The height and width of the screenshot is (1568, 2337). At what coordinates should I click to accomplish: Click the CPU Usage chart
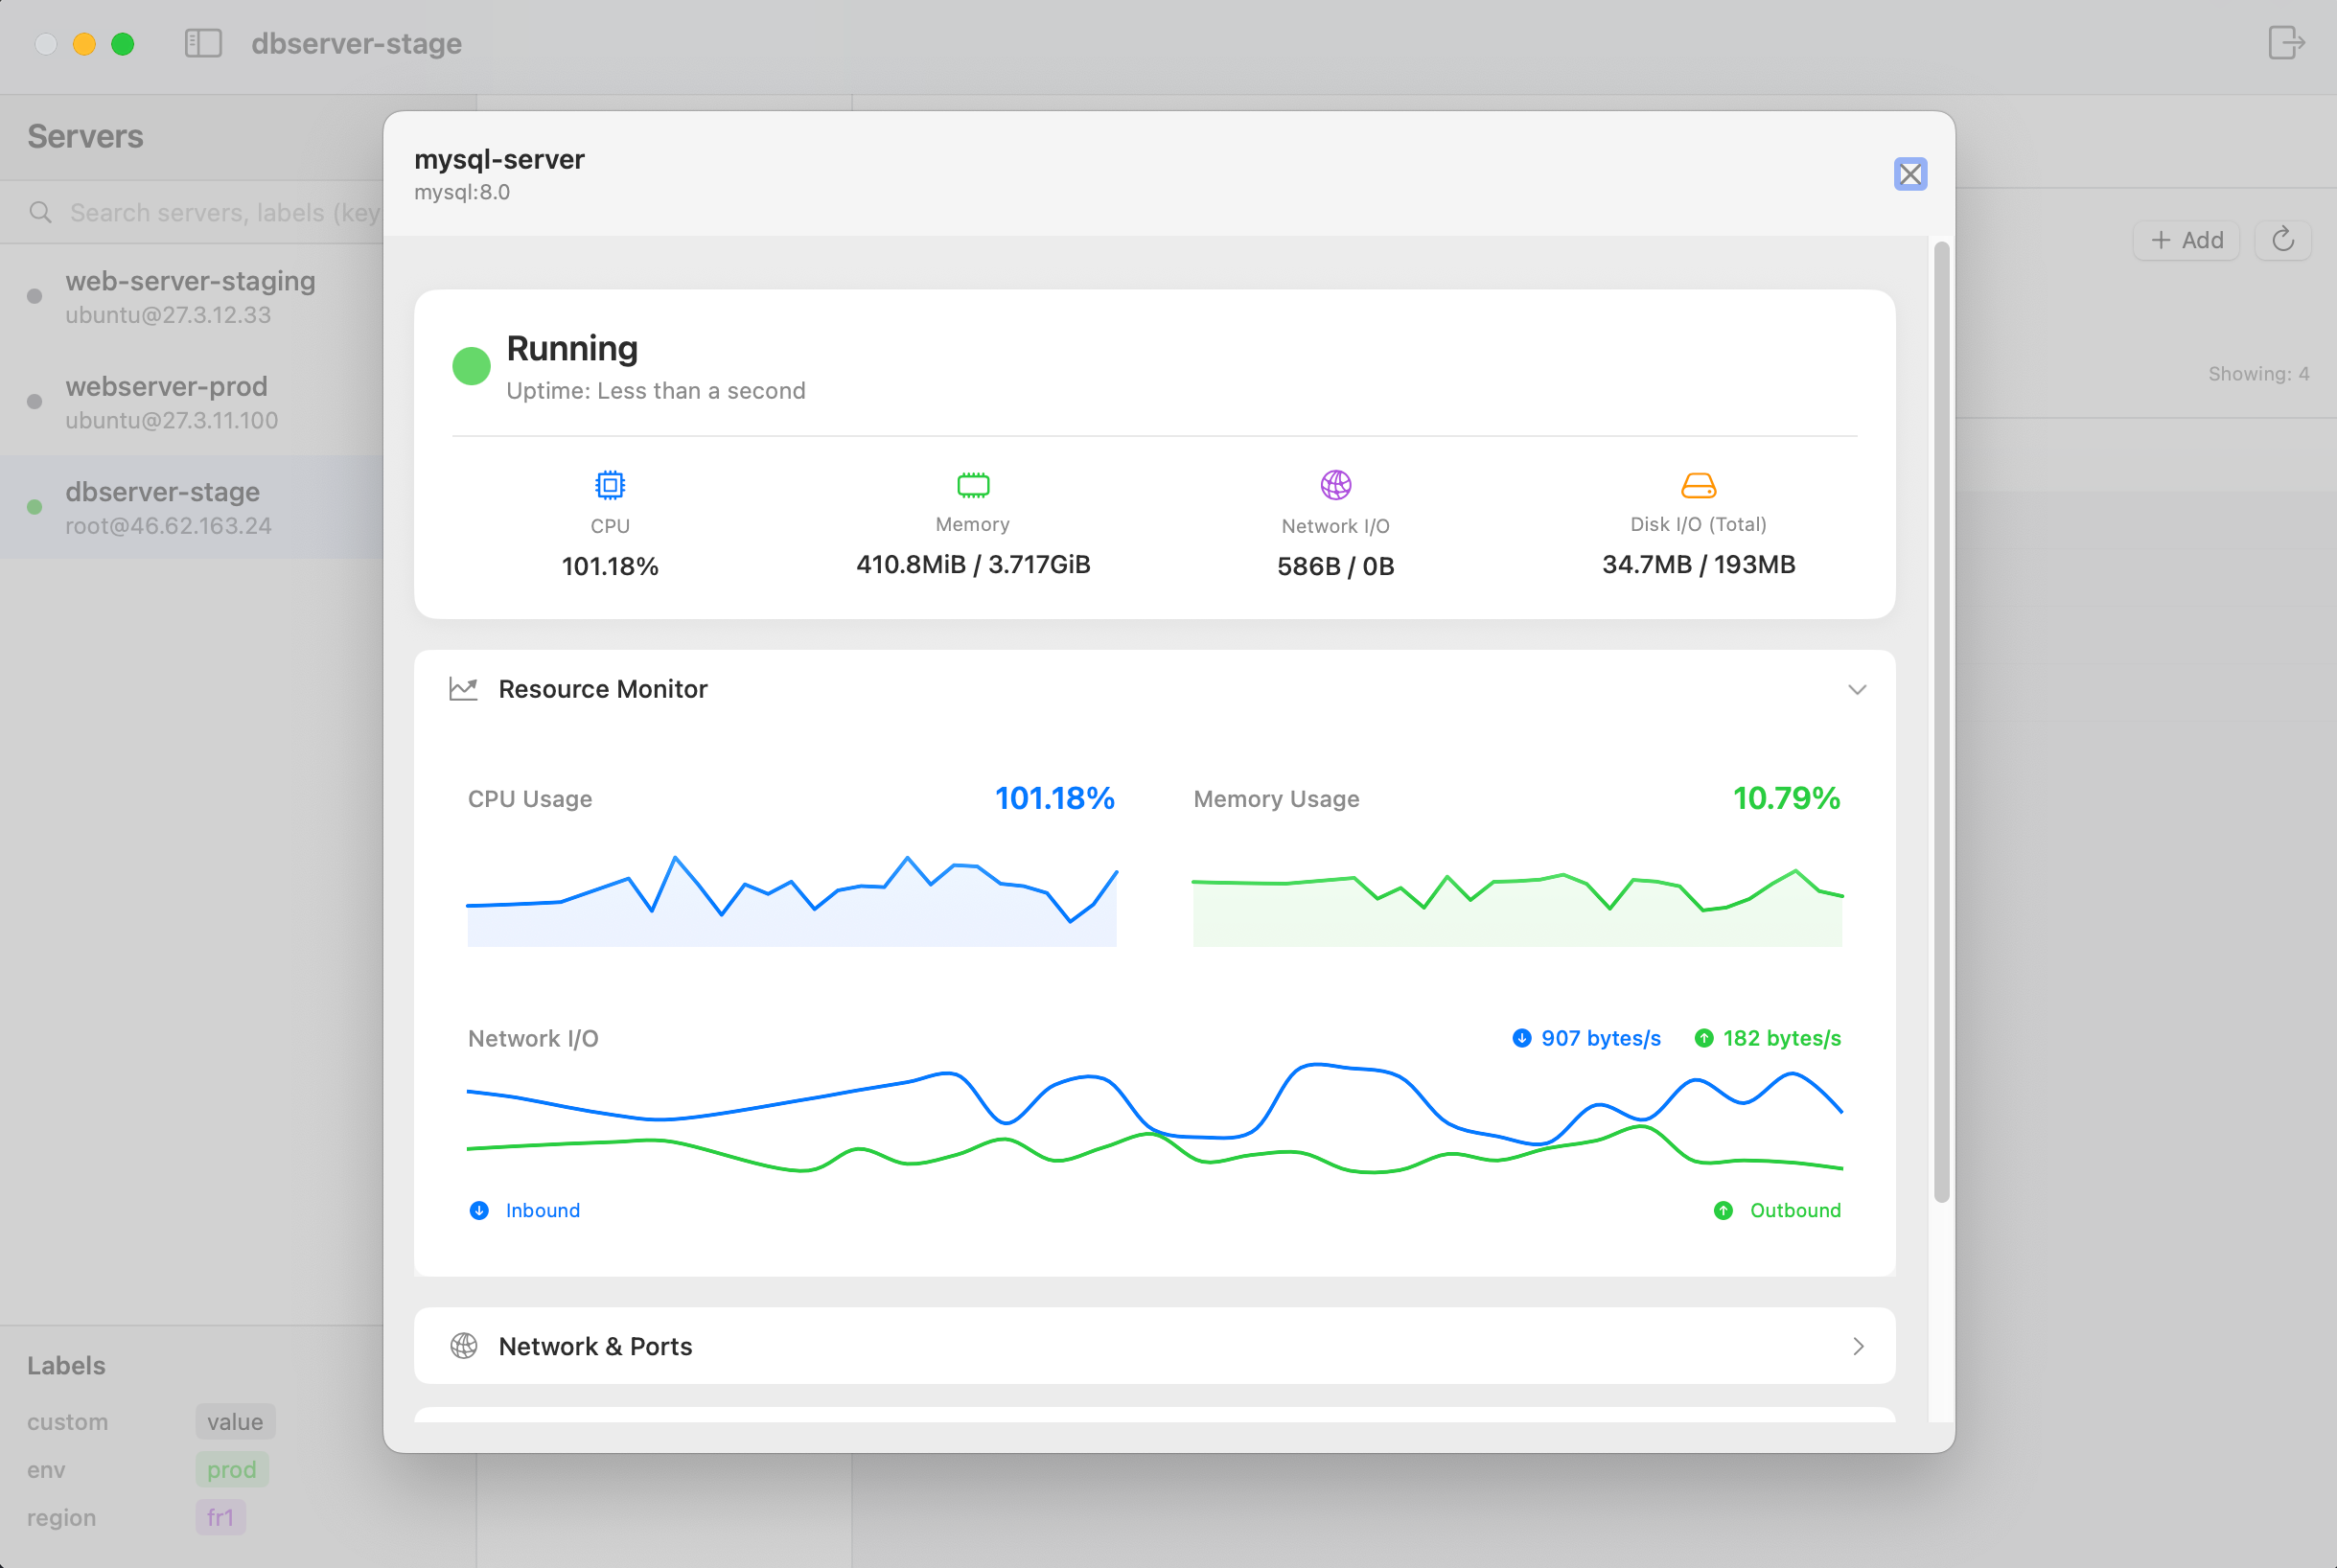(792, 900)
